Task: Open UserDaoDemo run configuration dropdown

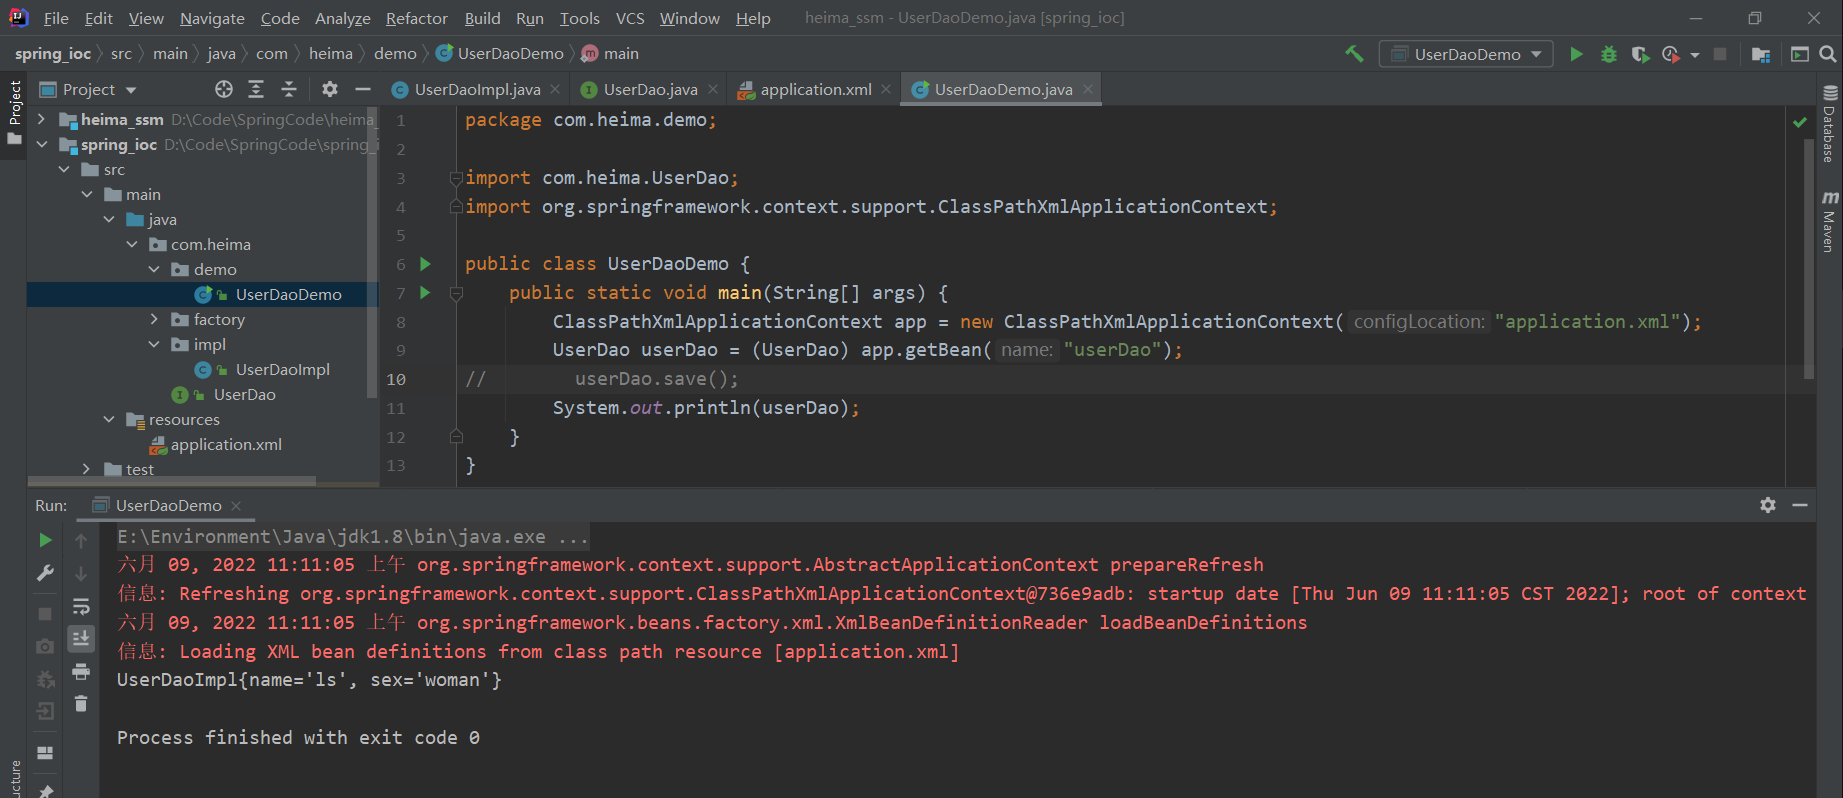Action: [1466, 54]
